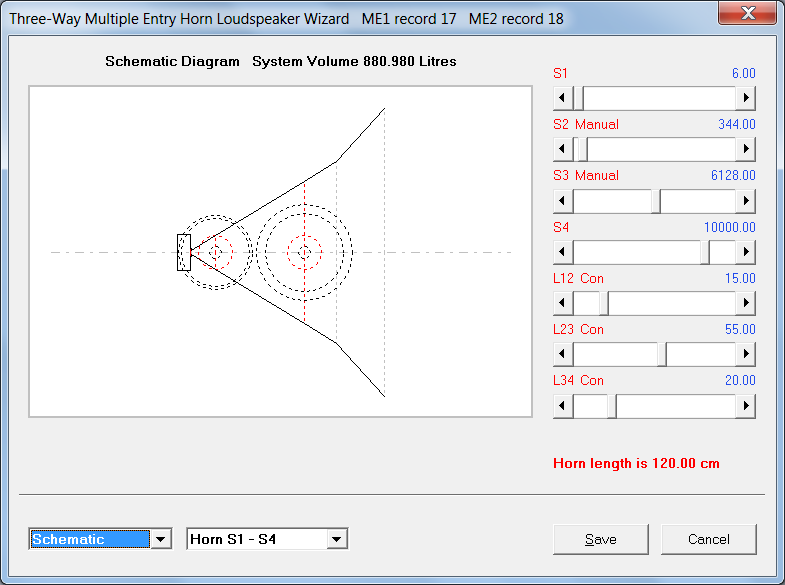The height and width of the screenshot is (585, 785).
Task: Click the System Volume 880.980 Litres heading
Action: point(354,61)
